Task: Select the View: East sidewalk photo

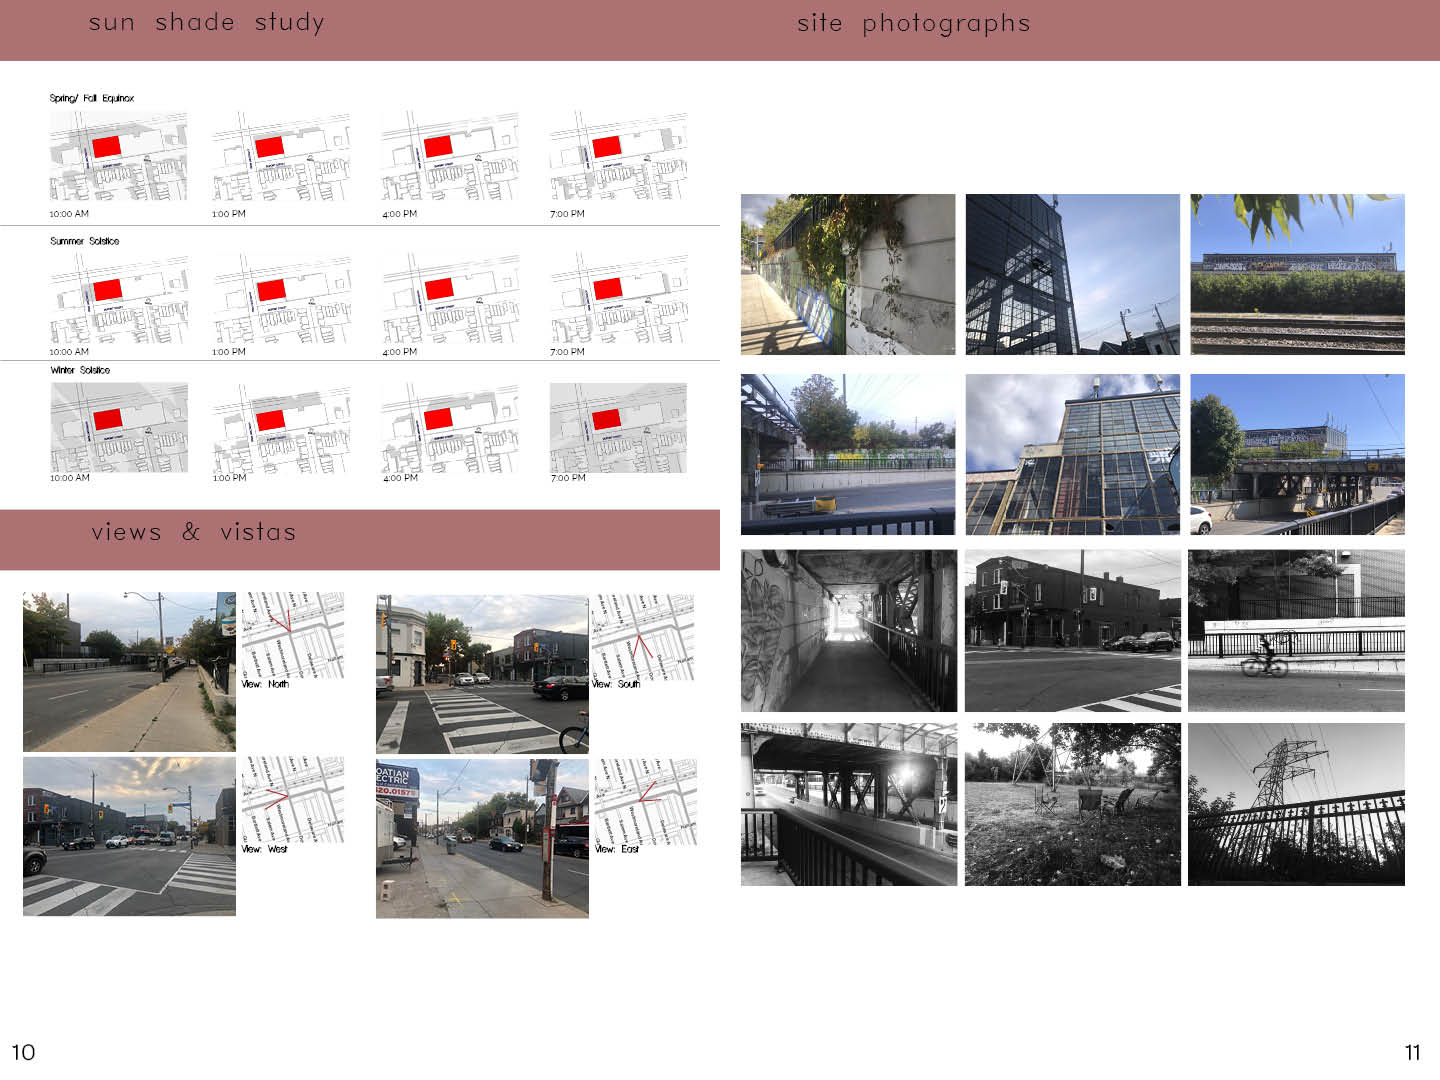Action: point(482,838)
